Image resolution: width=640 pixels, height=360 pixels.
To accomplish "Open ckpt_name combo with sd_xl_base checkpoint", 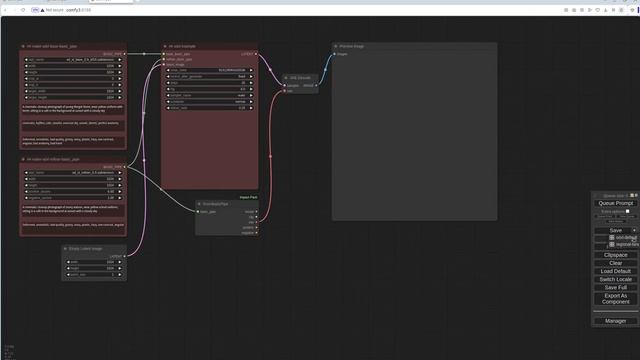I will point(73,60).
